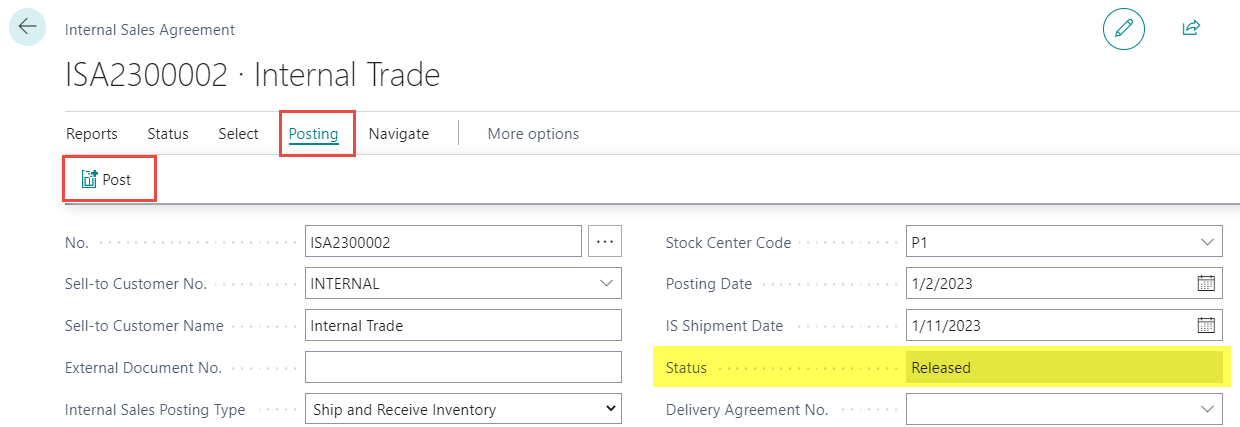Viewport: 1240px width, 427px height.
Task: Click the share icon
Action: coord(1190,29)
